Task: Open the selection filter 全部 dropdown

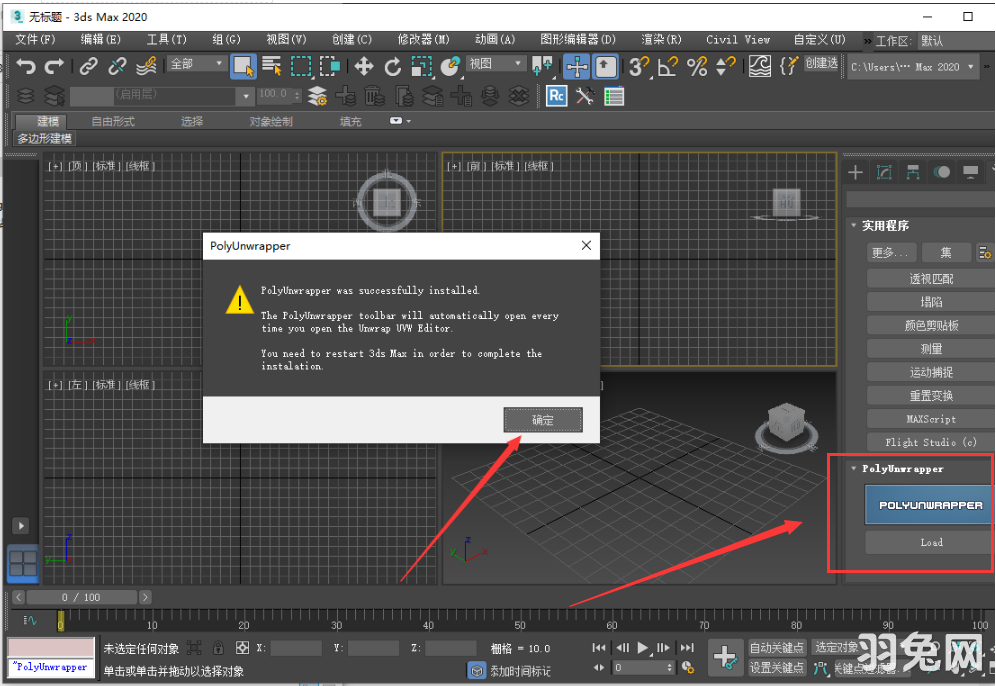Action: coord(196,63)
